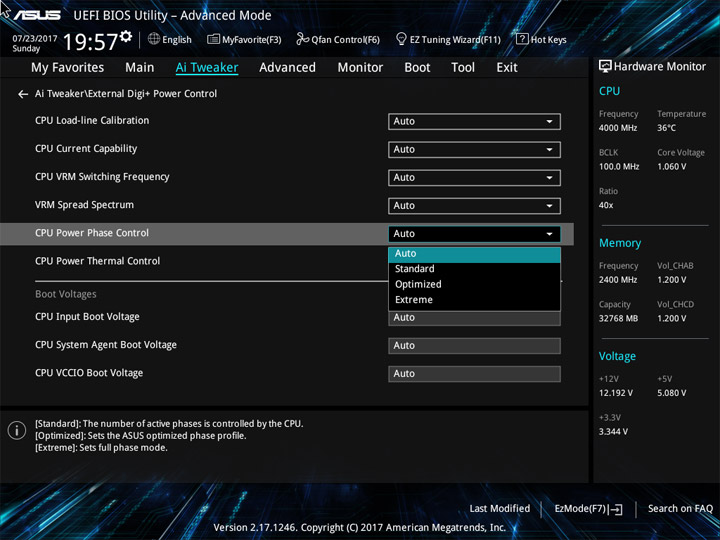Choose Auto in the phase control list
The image size is (720, 540).
474,253
